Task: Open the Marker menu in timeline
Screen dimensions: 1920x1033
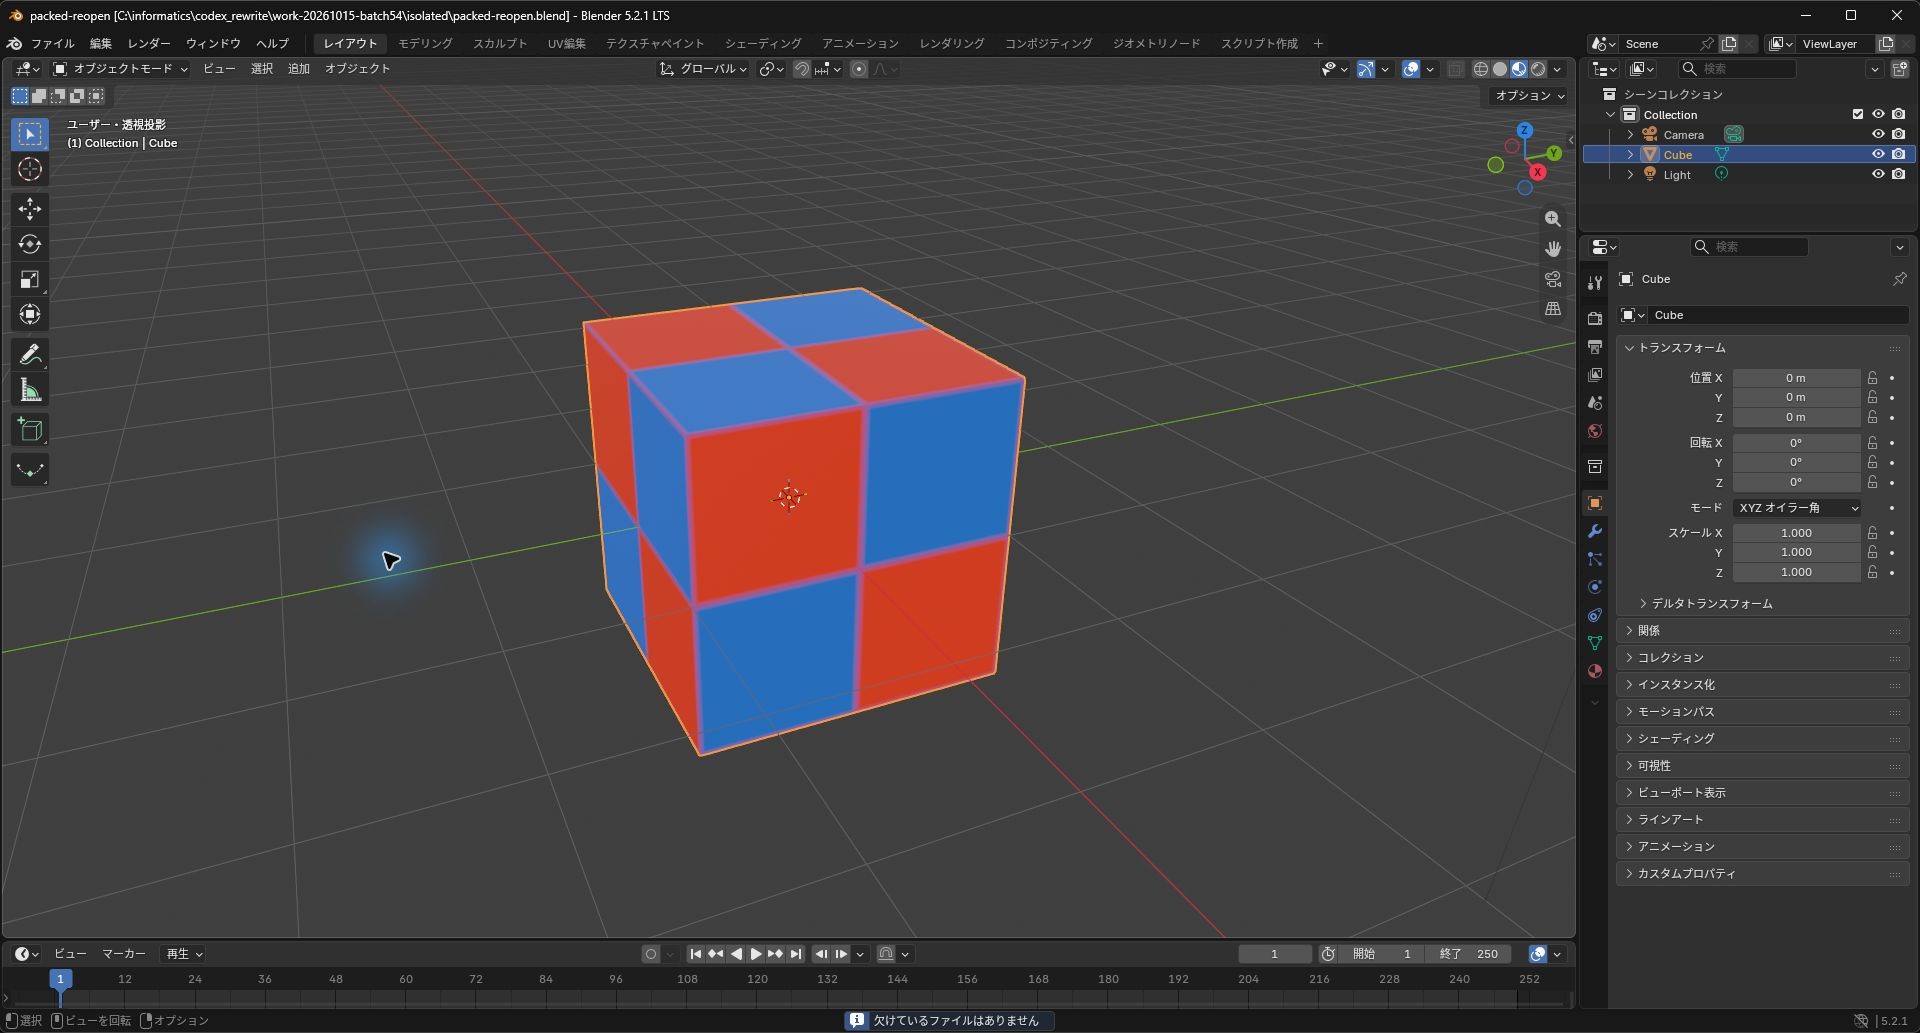Action: (124, 954)
